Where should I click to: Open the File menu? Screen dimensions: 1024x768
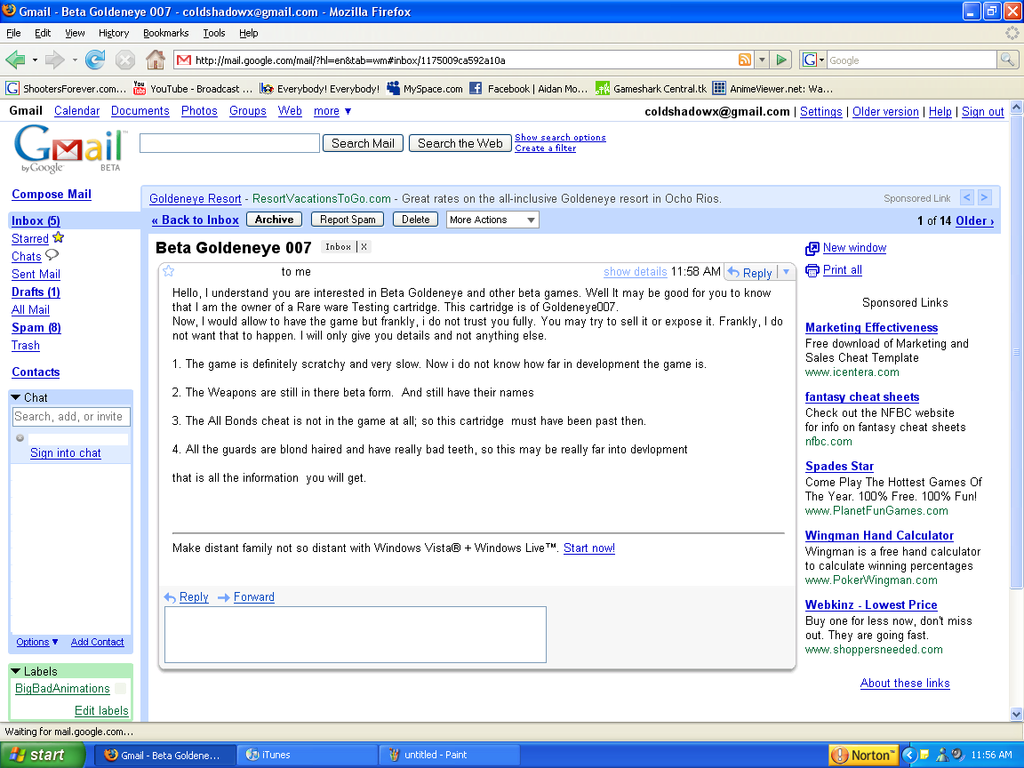click(x=13, y=33)
